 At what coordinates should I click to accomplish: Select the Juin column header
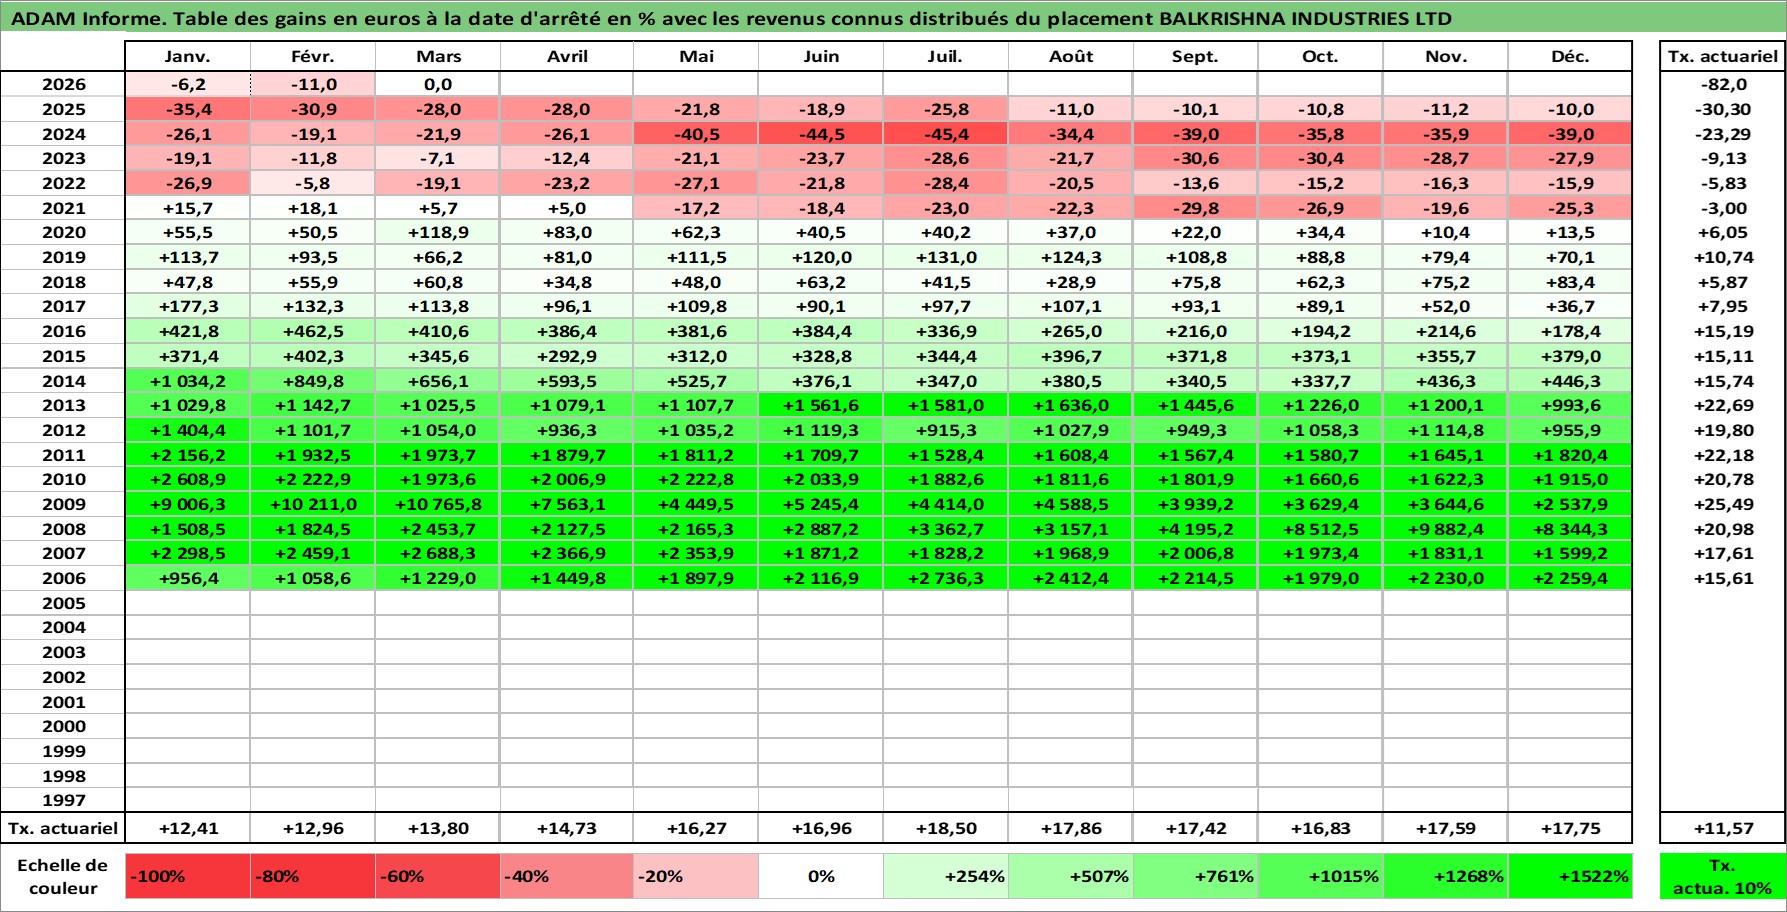click(821, 56)
